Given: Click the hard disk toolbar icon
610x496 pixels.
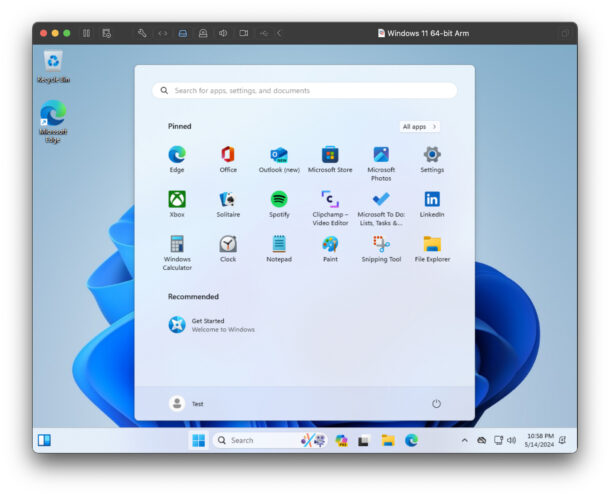Looking at the screenshot, I should coord(183,33).
